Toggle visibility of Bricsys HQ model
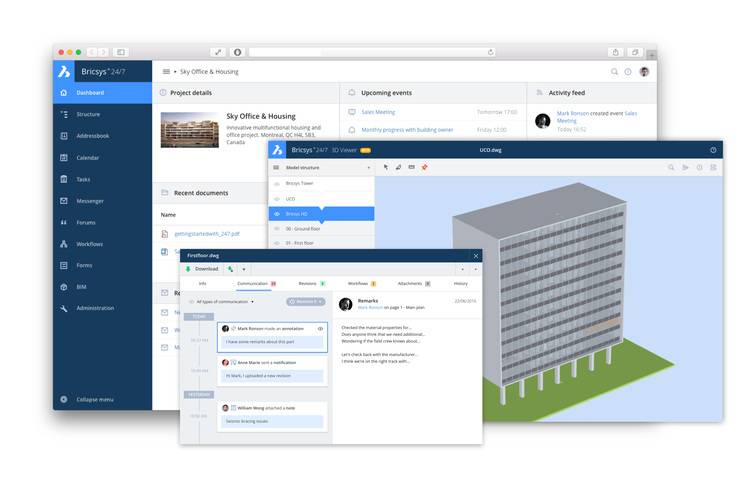The width and height of the screenshot is (750, 477). (x=277, y=214)
